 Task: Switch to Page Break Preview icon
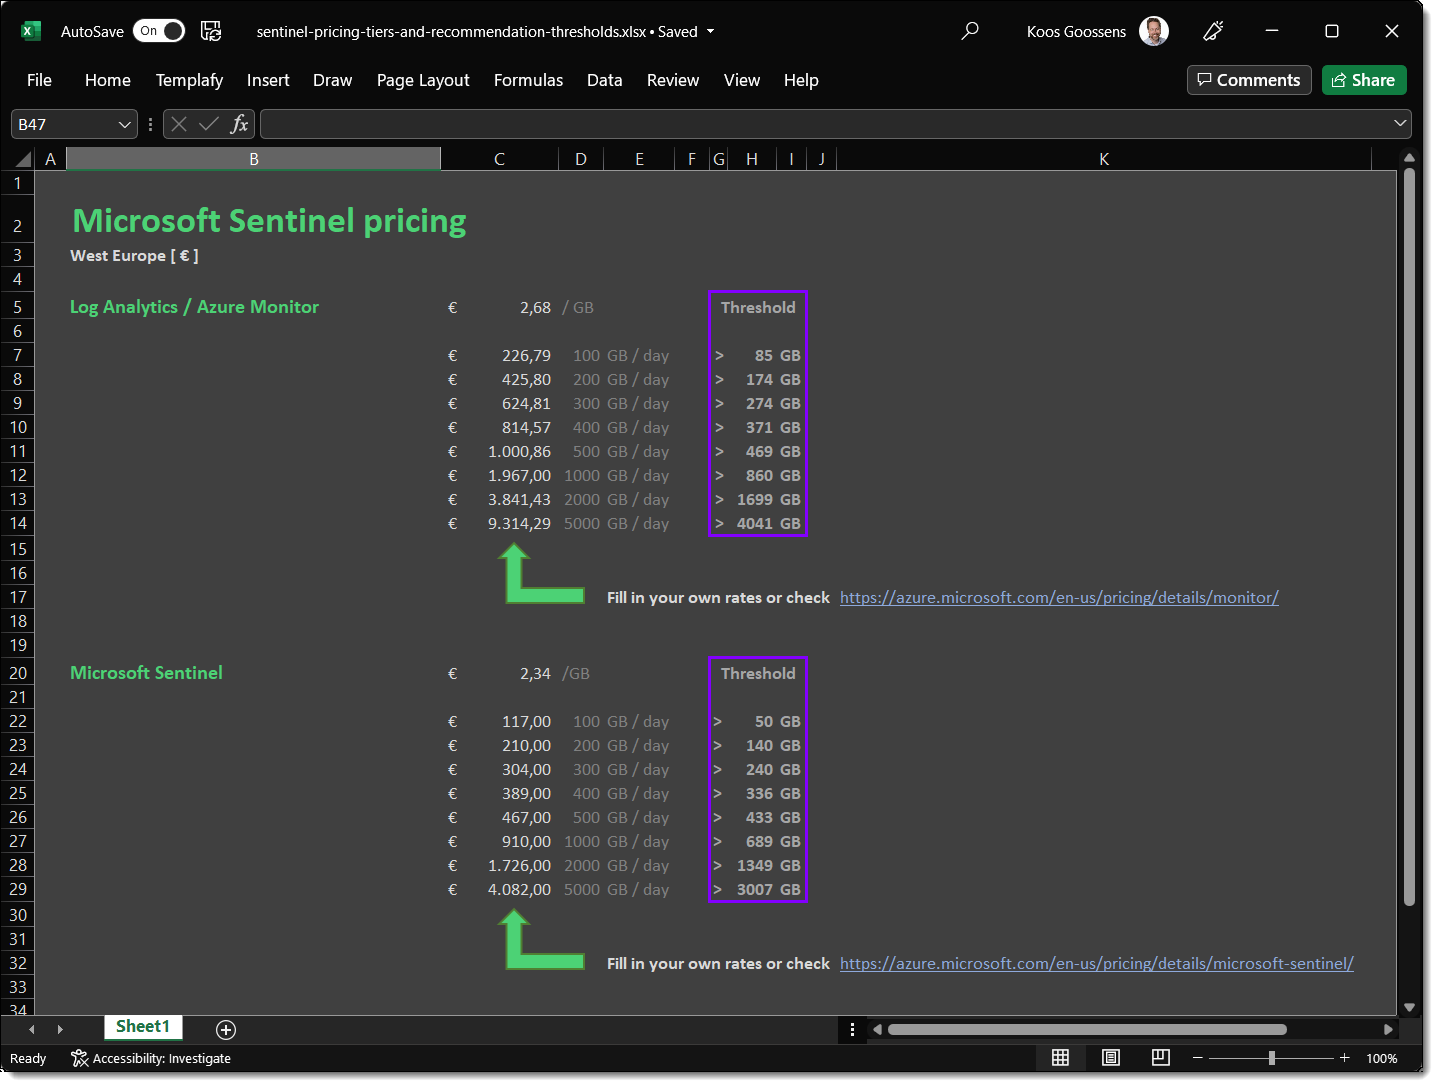tap(1161, 1058)
